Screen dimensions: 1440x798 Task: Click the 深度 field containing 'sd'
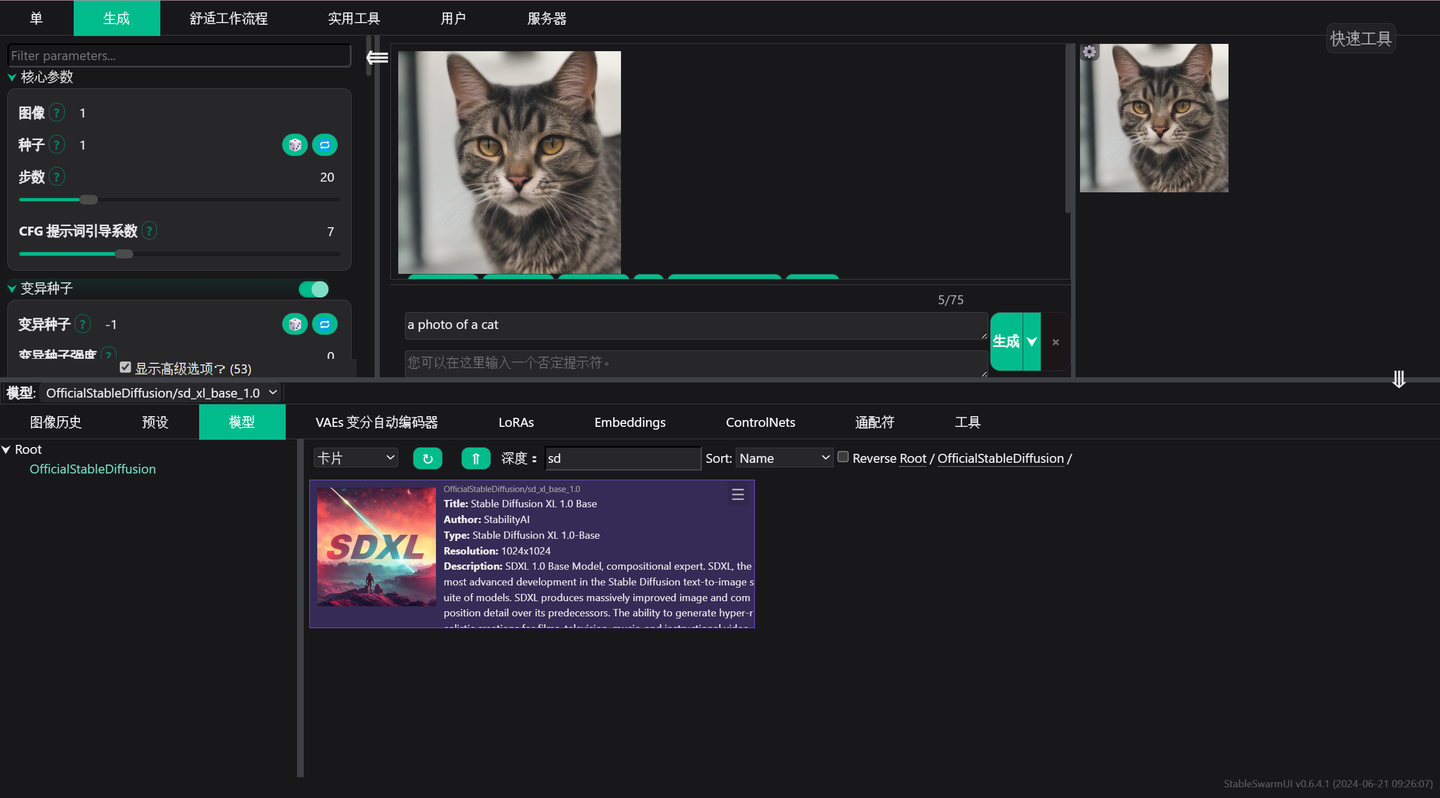coord(622,458)
